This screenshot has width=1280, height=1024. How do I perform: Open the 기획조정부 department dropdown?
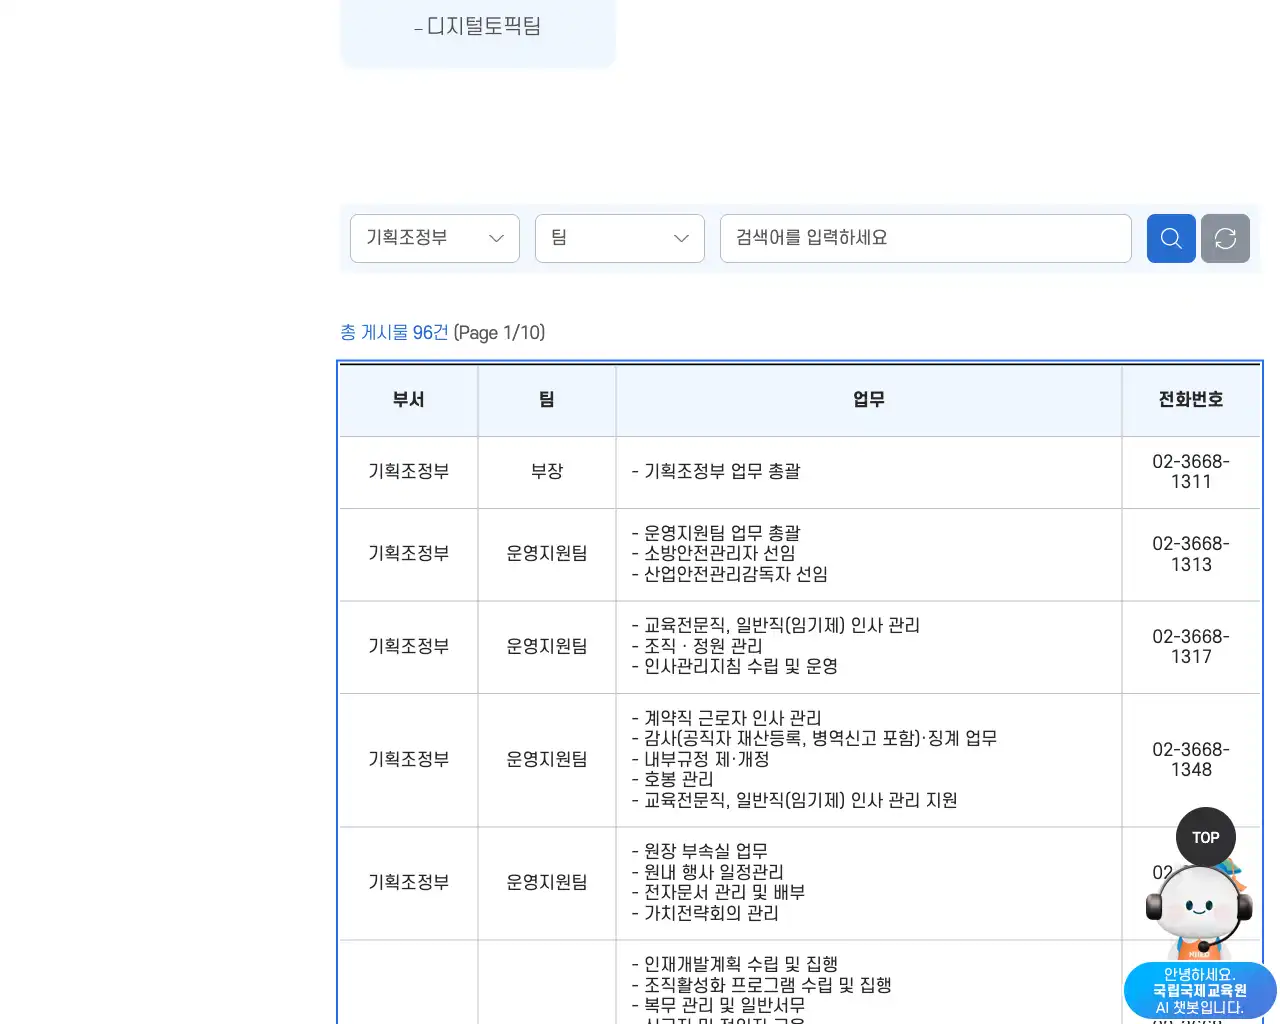435,238
